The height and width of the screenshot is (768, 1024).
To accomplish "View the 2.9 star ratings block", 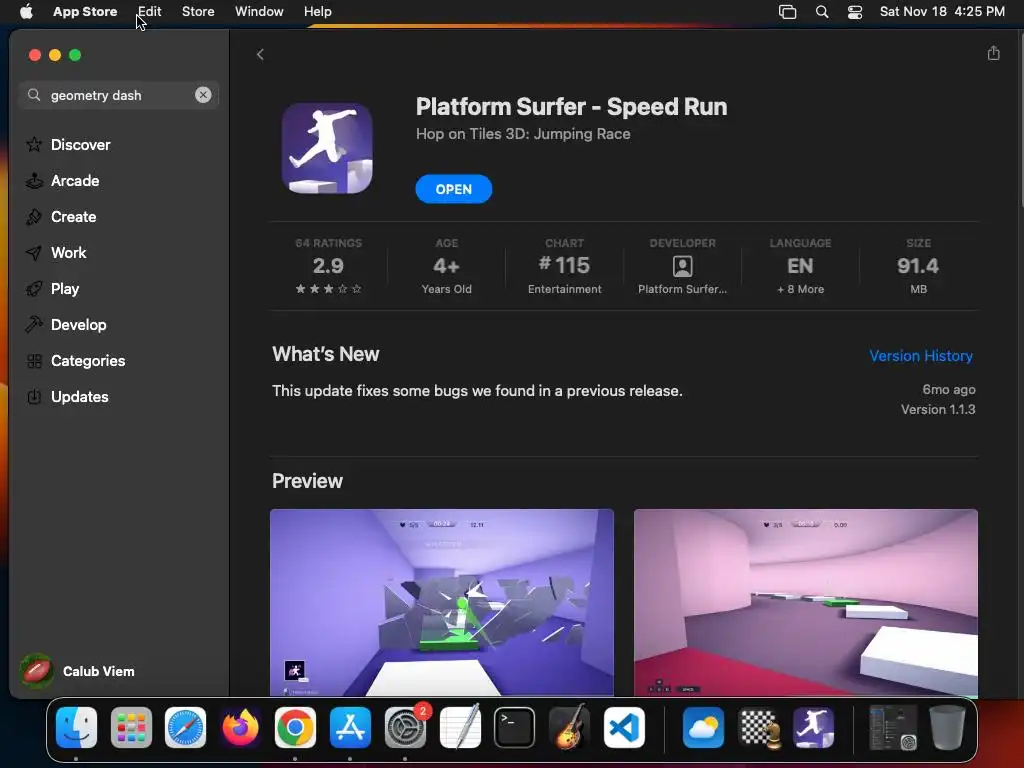I will 328,266.
